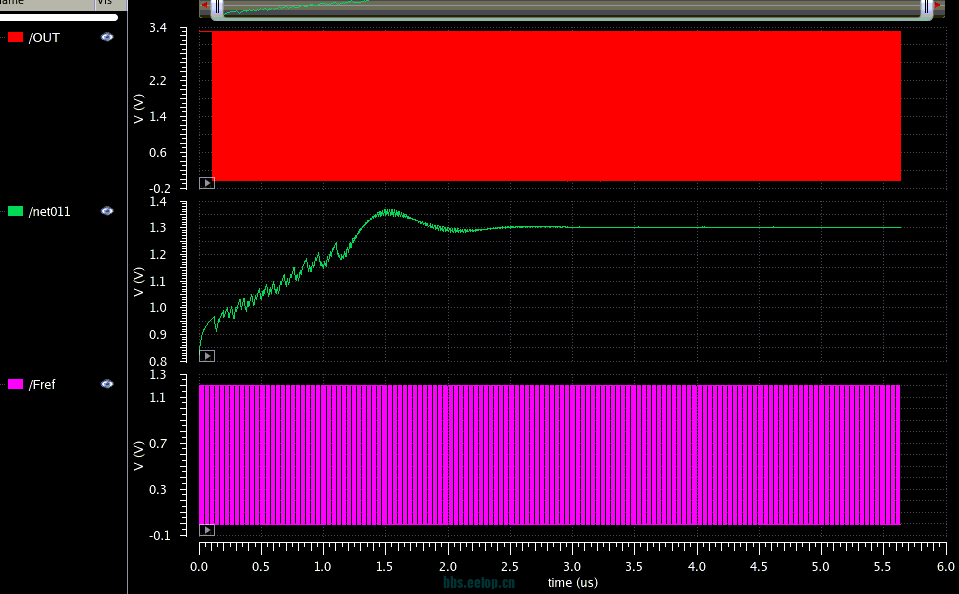Image resolution: width=959 pixels, height=594 pixels.
Task: Expand the /Fref strip play-arrow button
Action: point(207,530)
